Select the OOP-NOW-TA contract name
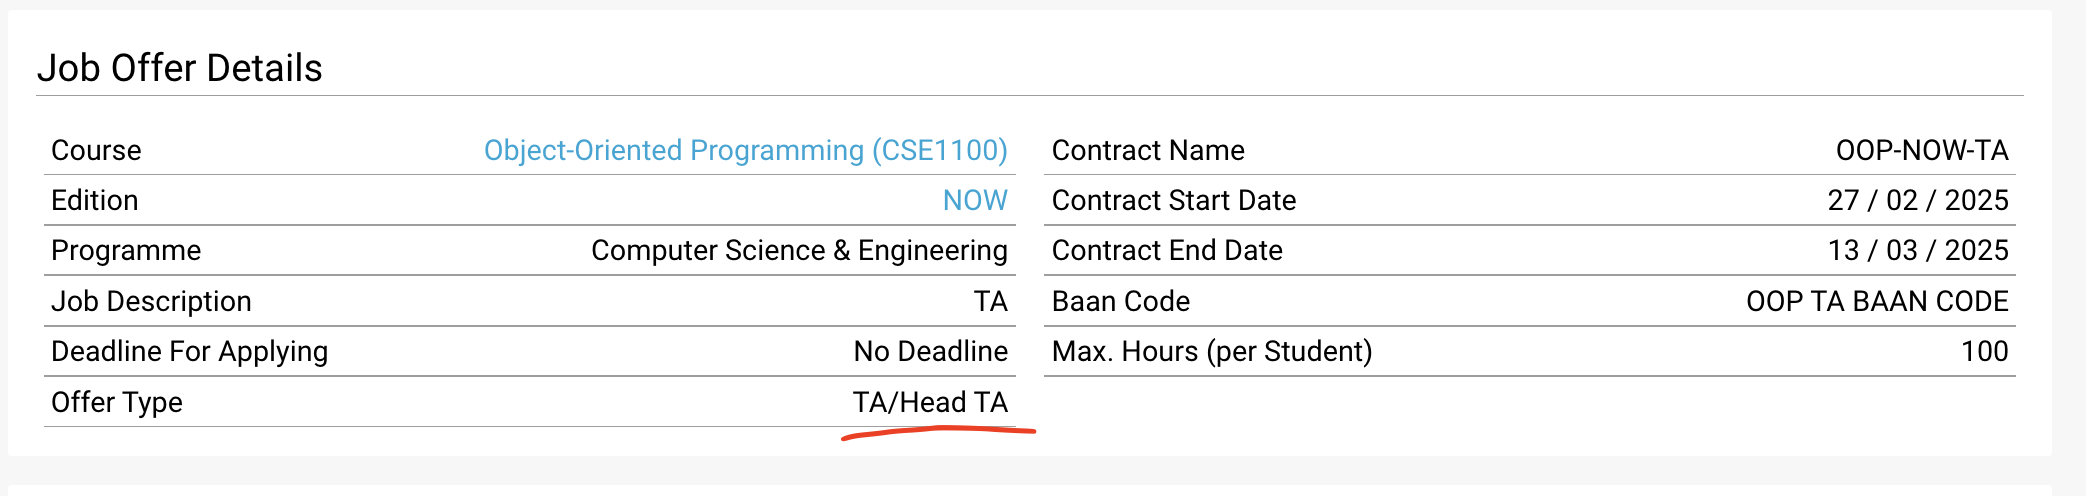Image resolution: width=2086 pixels, height=496 pixels. coord(1922,150)
